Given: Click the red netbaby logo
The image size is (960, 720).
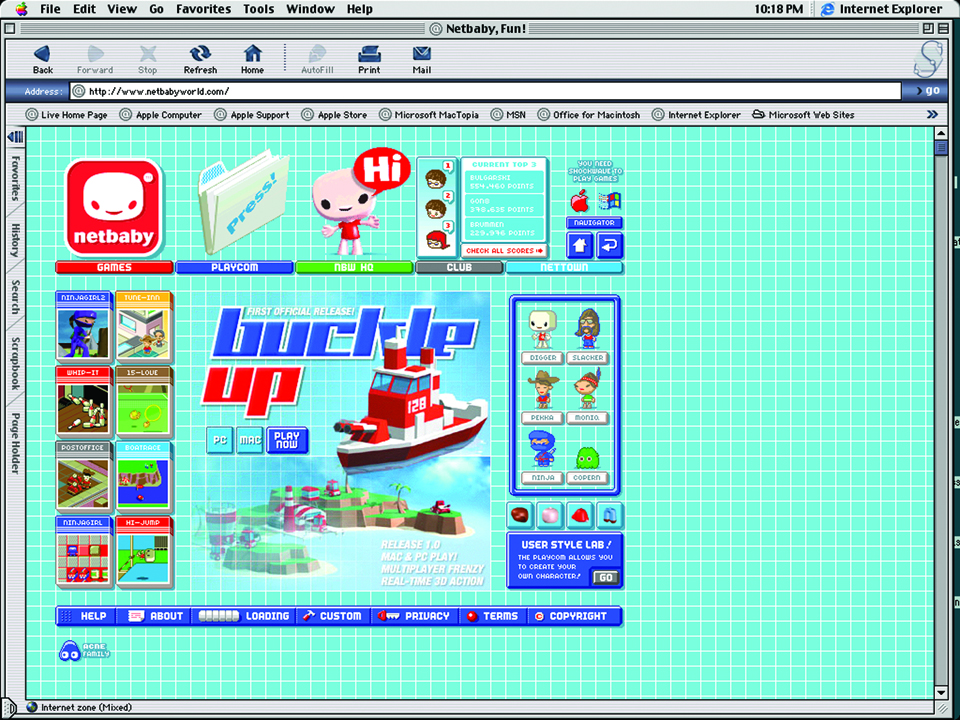Looking at the screenshot, I should pos(114,209).
